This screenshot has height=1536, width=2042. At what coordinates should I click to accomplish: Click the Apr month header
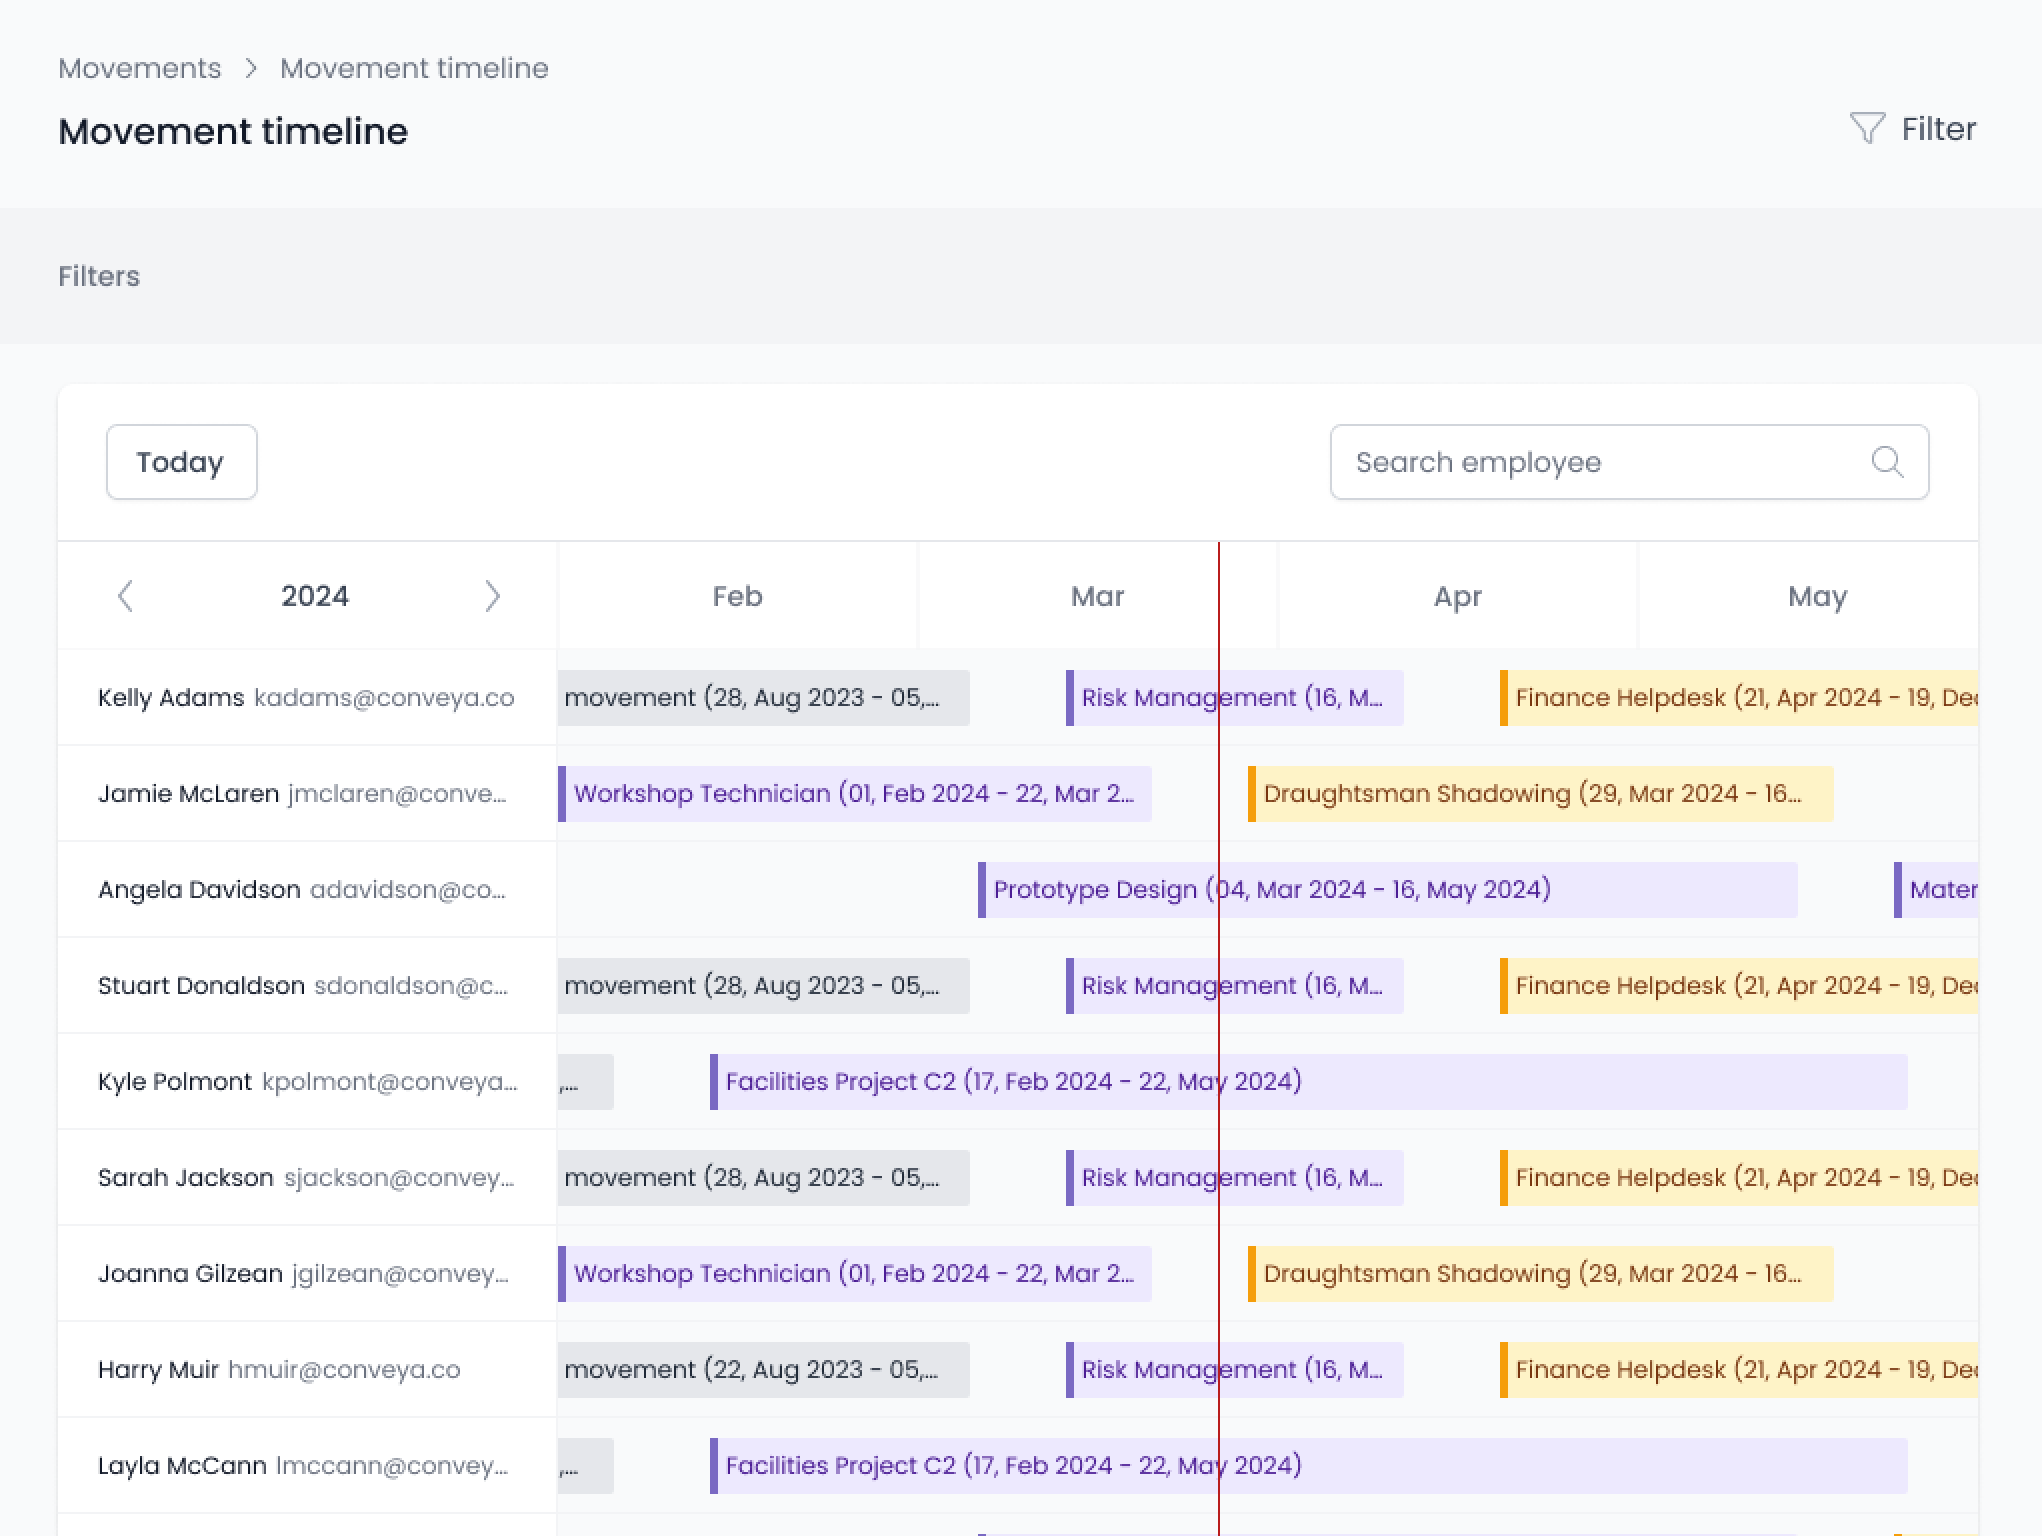click(1457, 597)
